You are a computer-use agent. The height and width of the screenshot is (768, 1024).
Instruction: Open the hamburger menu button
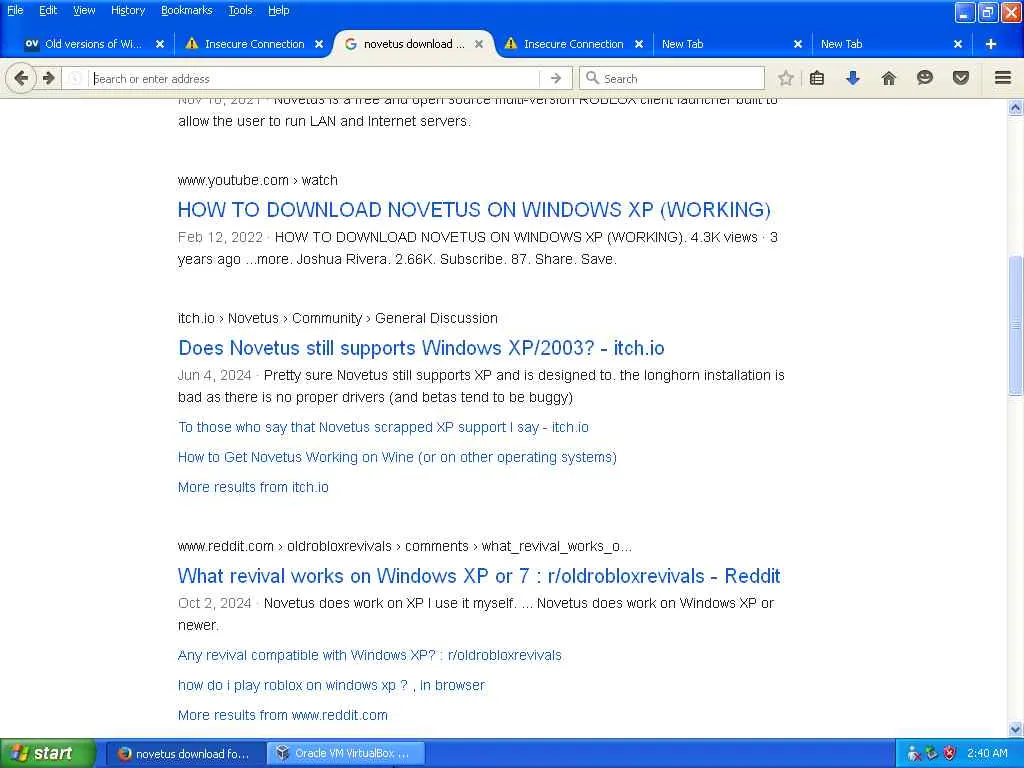[x=1003, y=78]
